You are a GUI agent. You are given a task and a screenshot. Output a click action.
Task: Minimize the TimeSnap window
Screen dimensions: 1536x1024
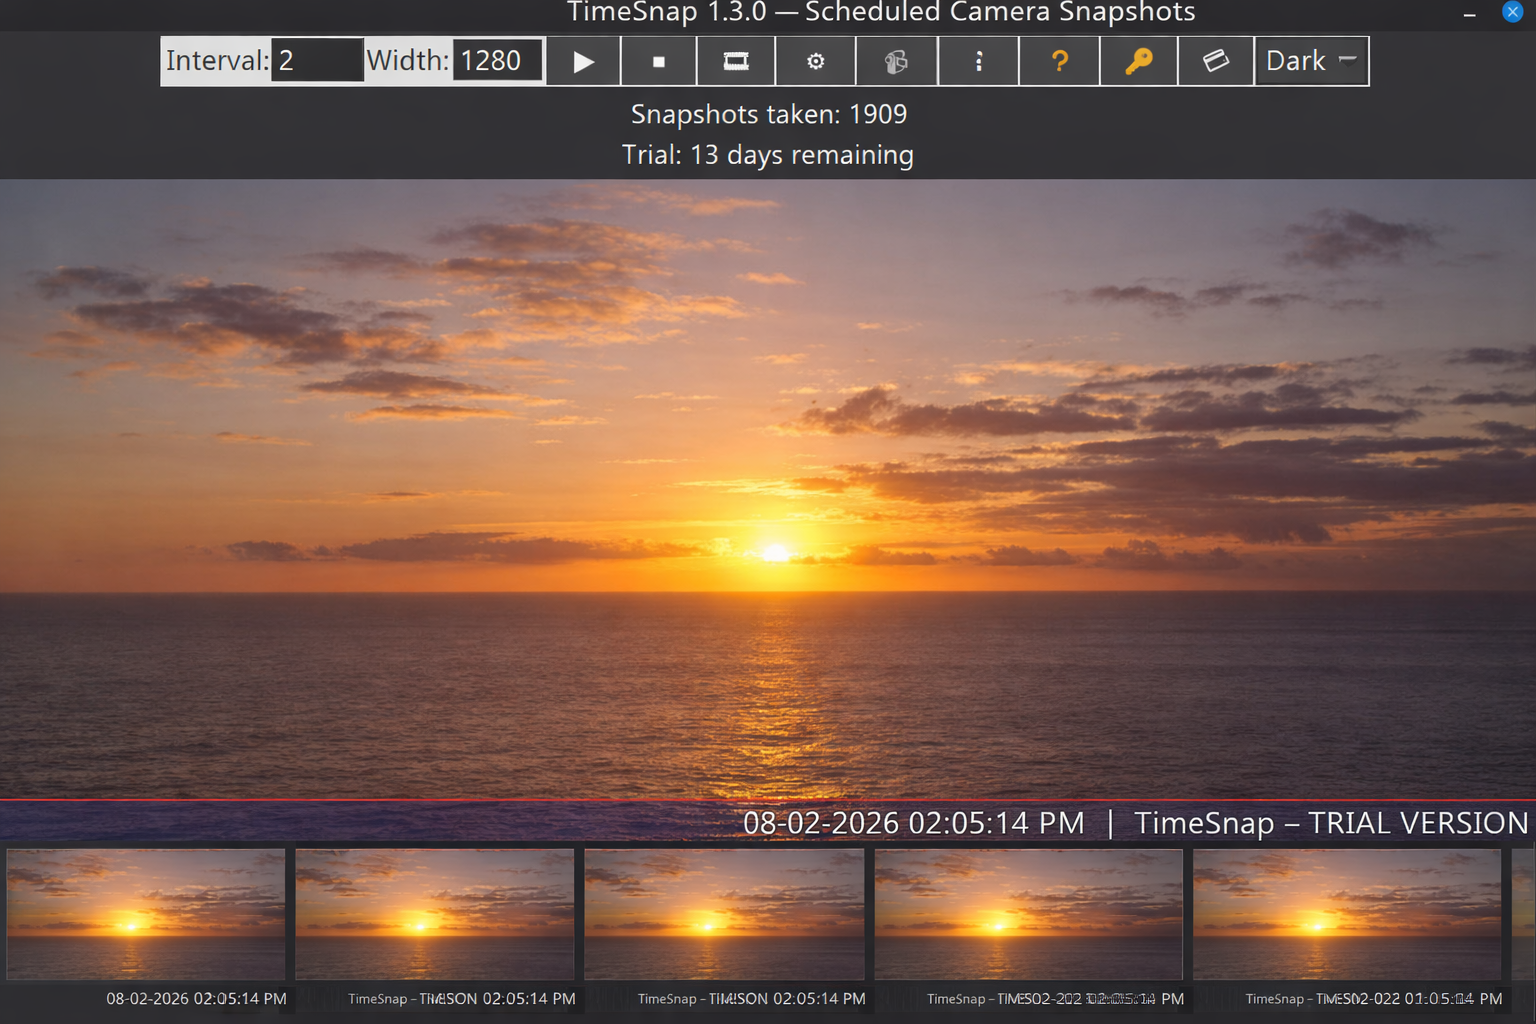coord(1469,14)
